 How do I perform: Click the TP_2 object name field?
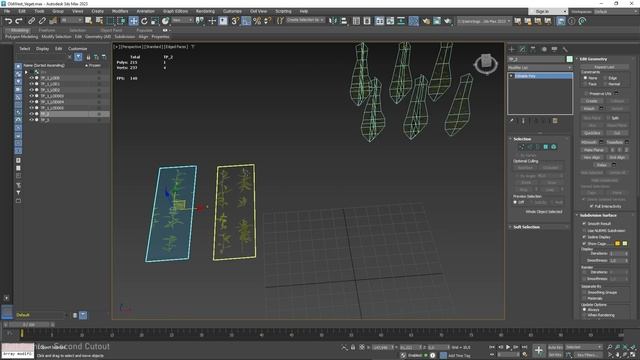(x=536, y=59)
